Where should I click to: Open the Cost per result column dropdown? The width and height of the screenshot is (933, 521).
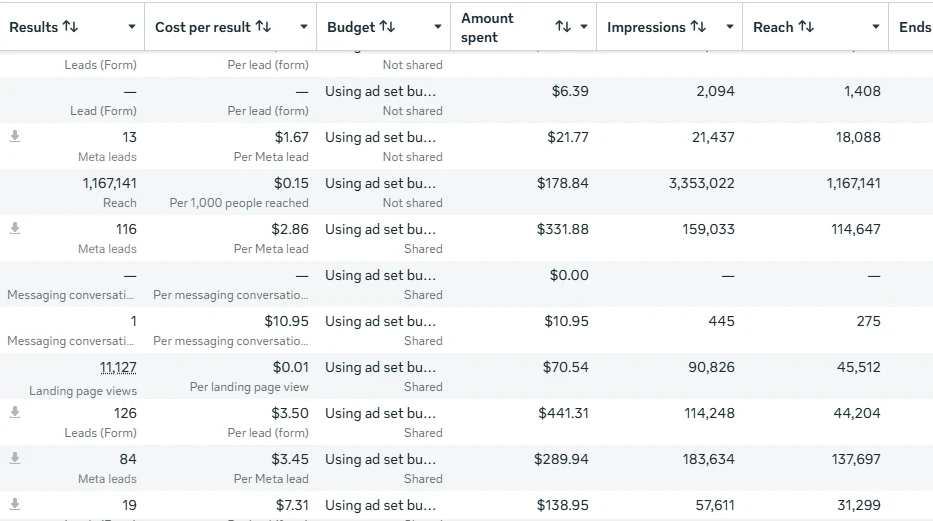[303, 27]
